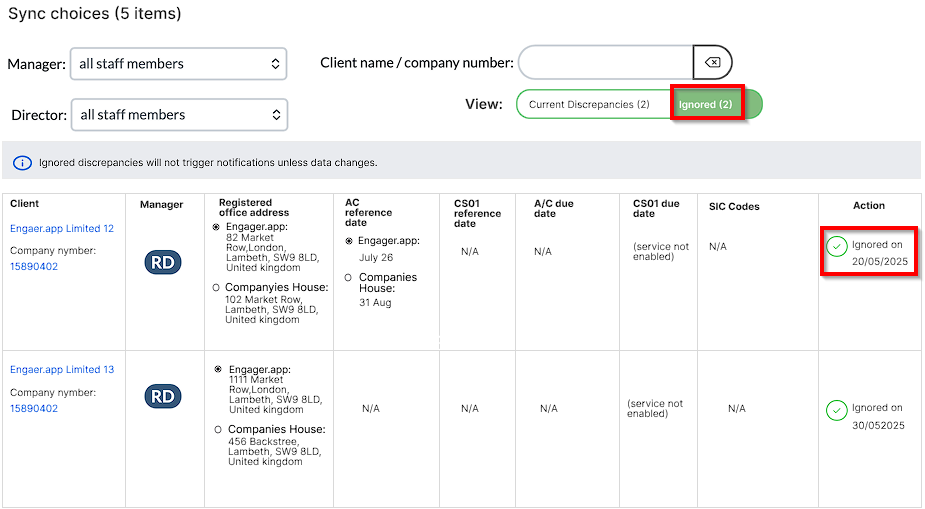Screen dimensions: 925x509
Task: Select Engager.app address radio for Limited 13
Action: click(x=218, y=369)
